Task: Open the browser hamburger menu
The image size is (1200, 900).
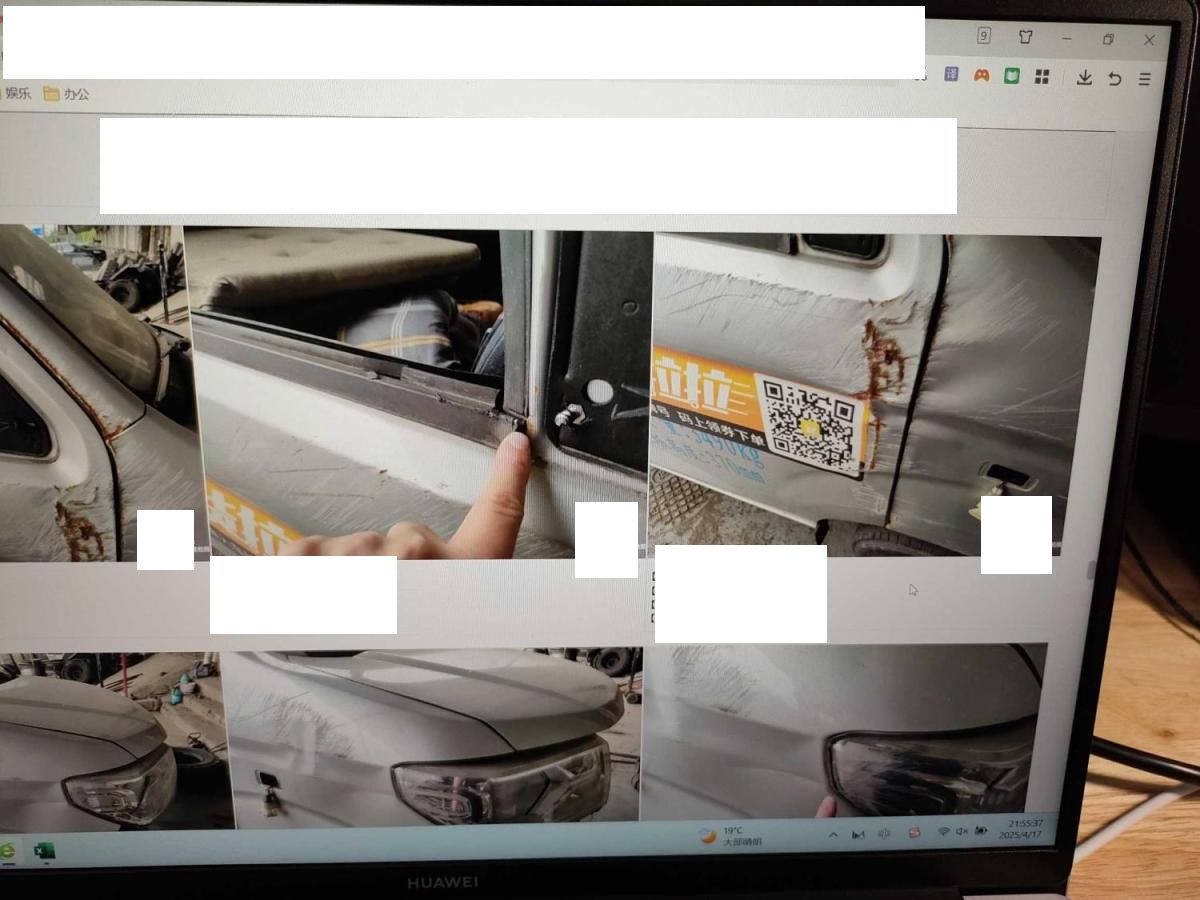Action: click(x=1145, y=79)
